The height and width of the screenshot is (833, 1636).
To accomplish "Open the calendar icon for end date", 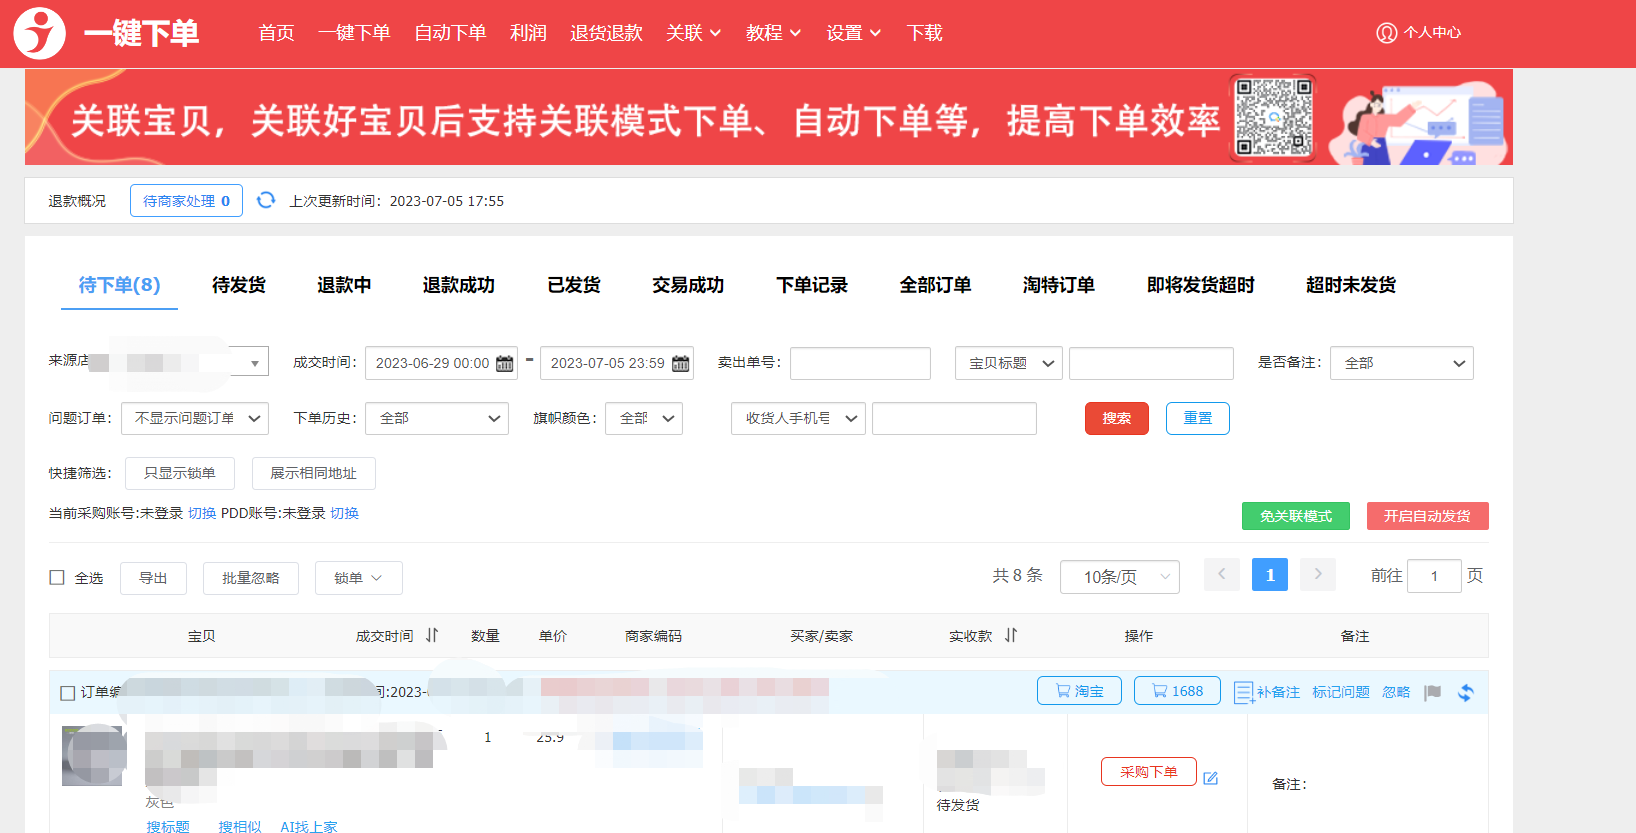I will pyautogui.click(x=681, y=363).
